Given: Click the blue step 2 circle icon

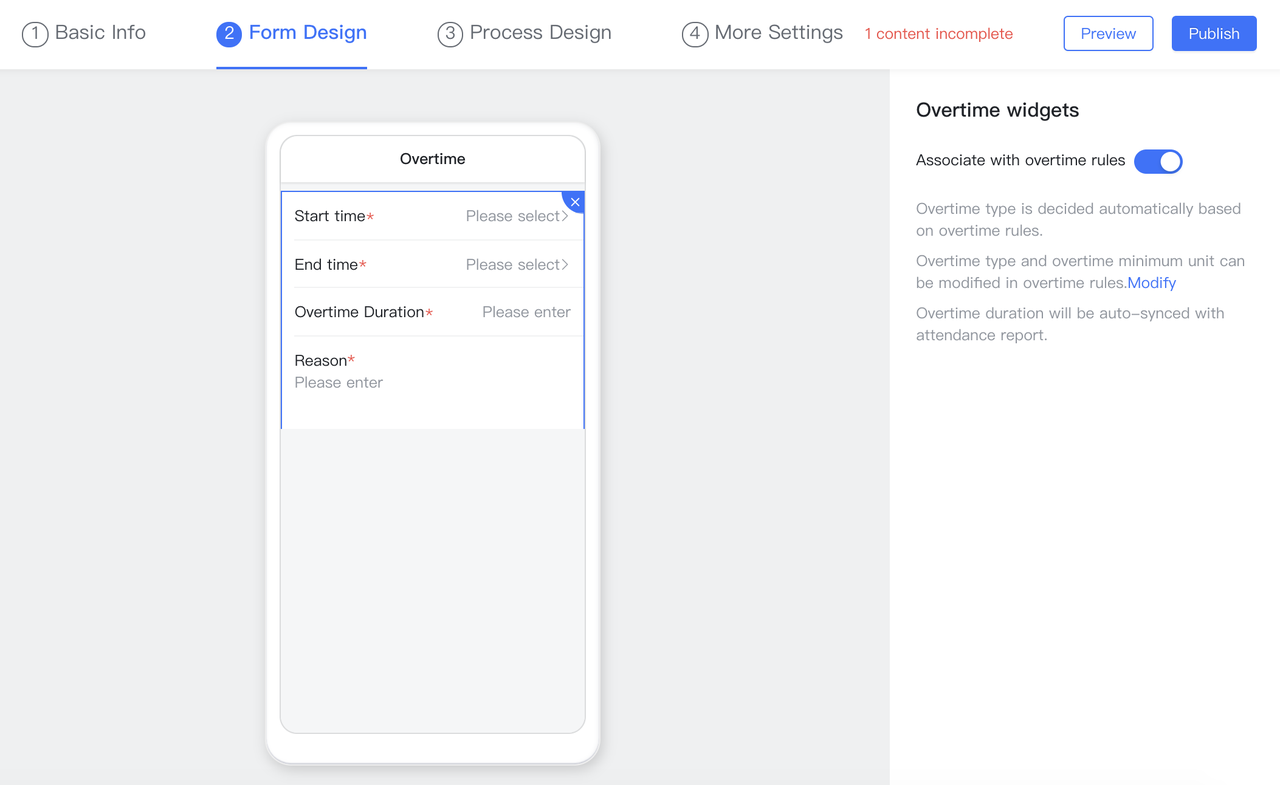Looking at the screenshot, I should pyautogui.click(x=229, y=34).
